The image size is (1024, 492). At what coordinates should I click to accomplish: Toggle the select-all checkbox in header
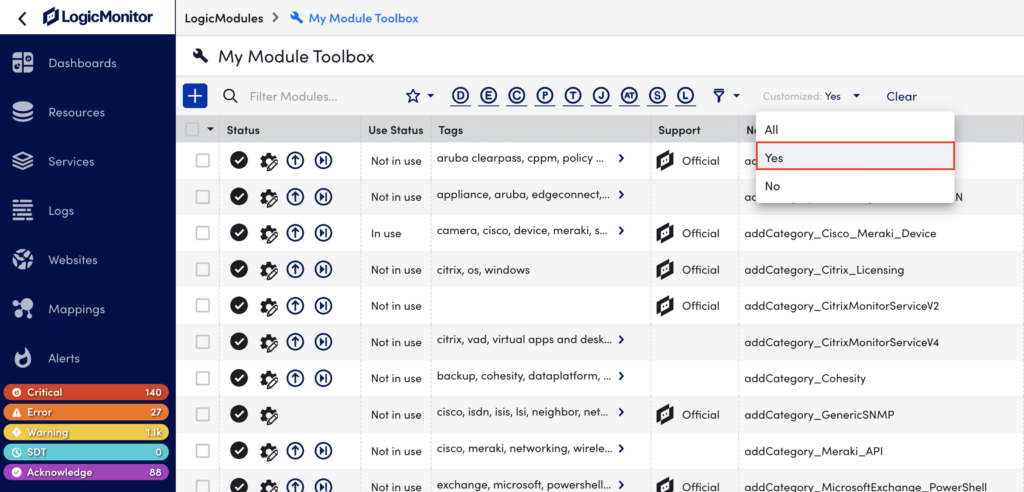pos(193,129)
